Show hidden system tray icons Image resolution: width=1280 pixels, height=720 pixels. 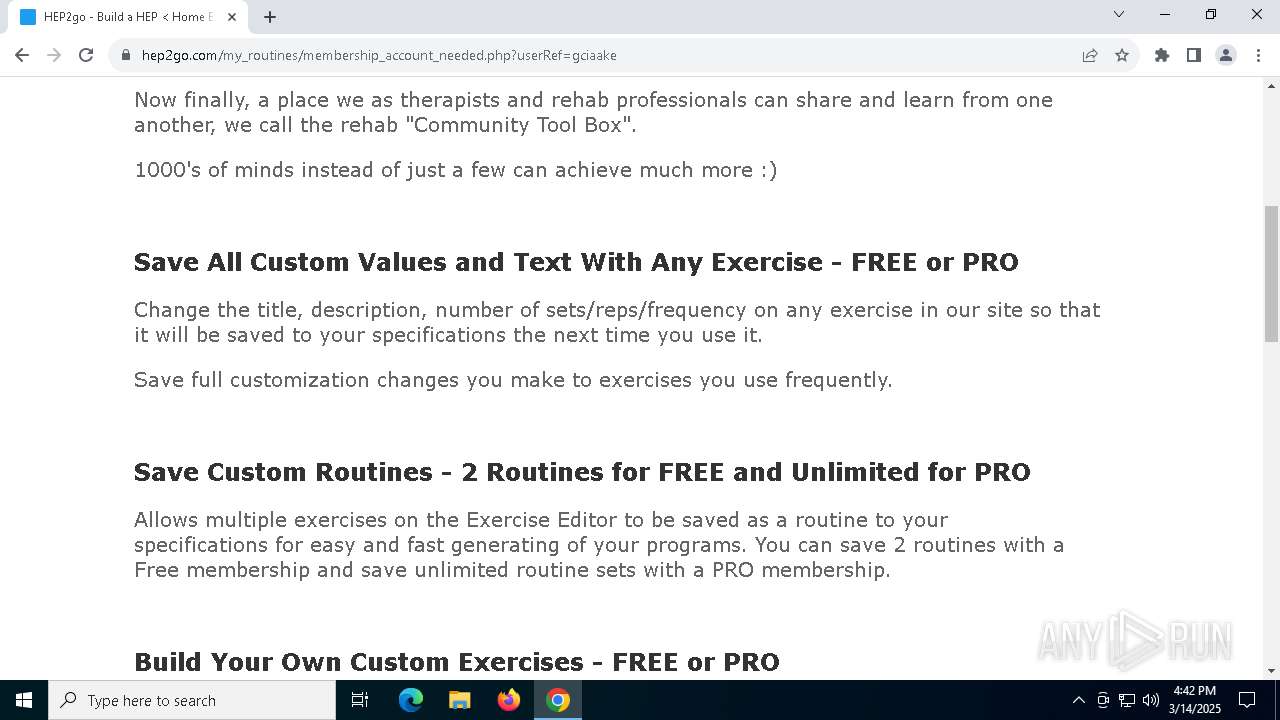pos(1078,700)
